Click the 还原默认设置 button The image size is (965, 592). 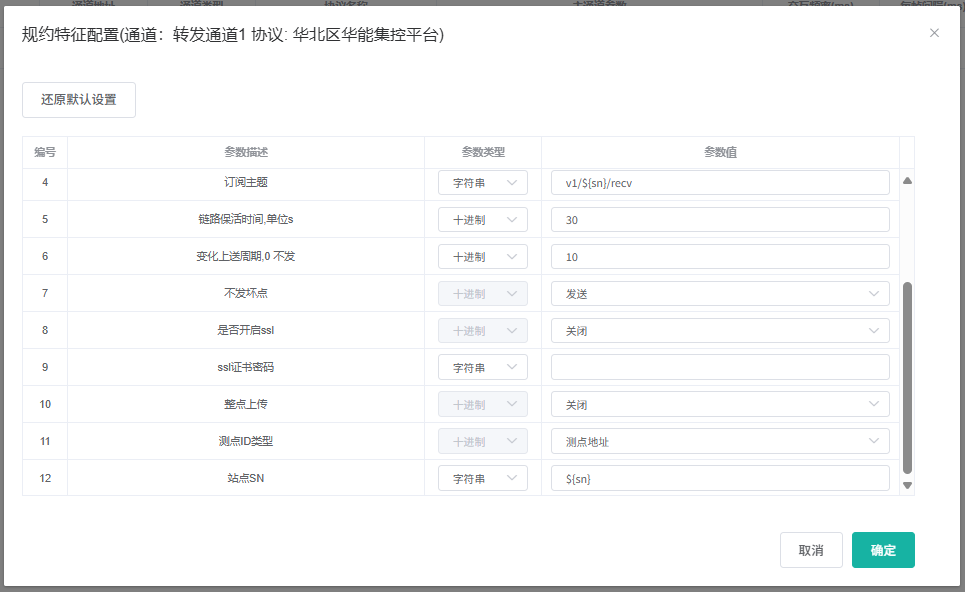(x=79, y=100)
